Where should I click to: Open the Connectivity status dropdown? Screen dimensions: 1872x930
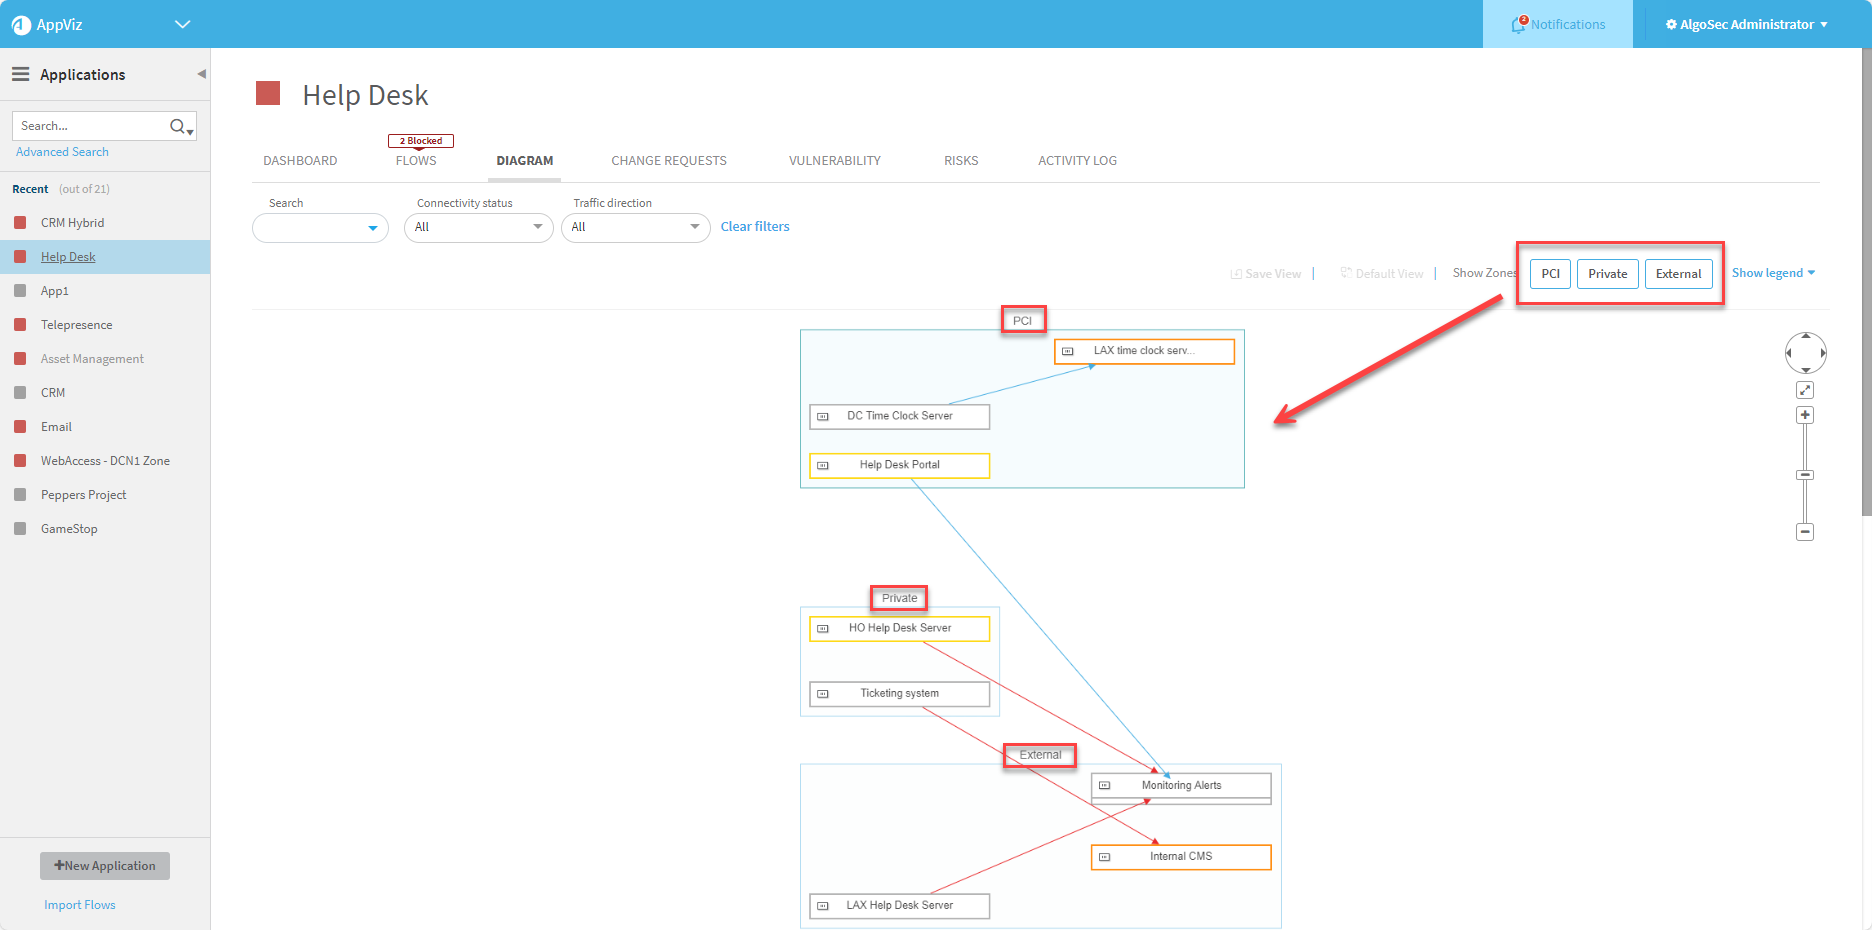point(478,228)
